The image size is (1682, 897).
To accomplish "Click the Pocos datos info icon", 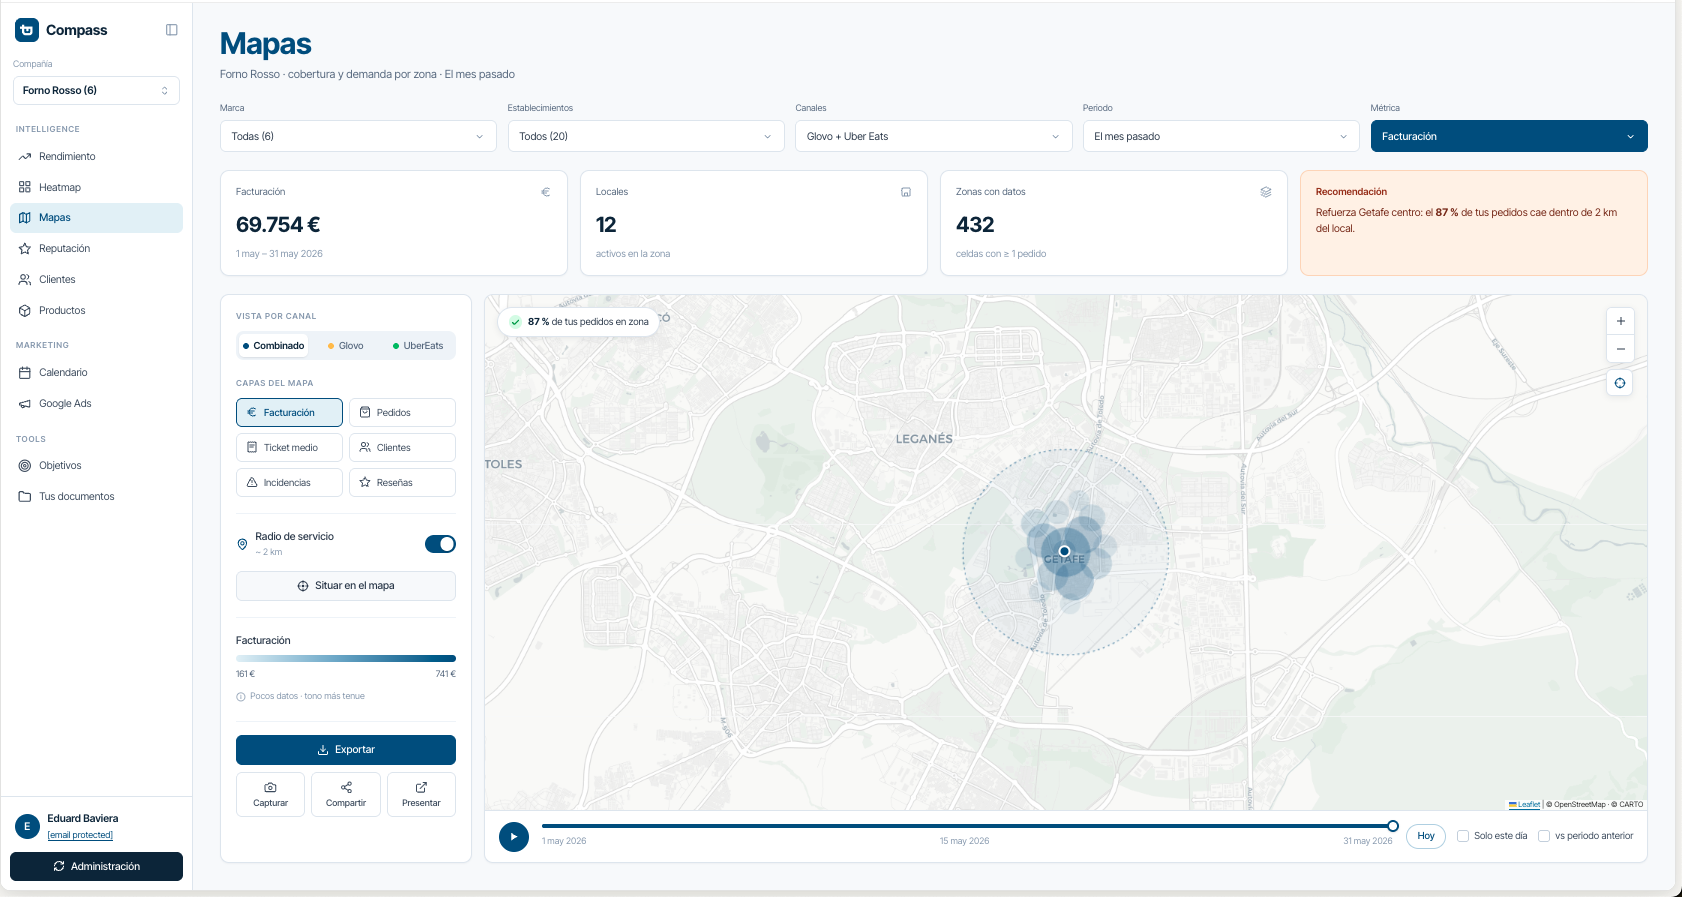I will [x=241, y=697].
